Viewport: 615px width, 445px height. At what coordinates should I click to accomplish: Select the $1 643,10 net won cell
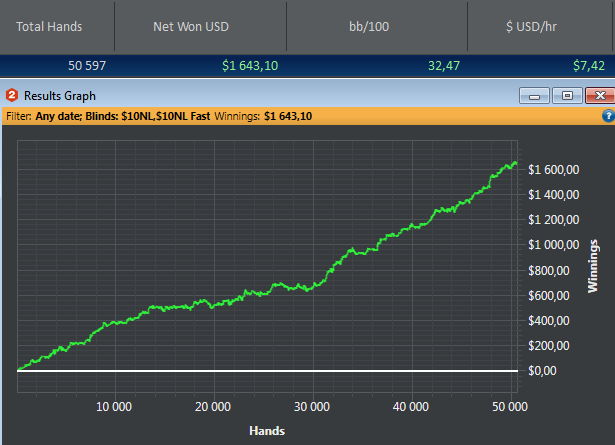250,65
